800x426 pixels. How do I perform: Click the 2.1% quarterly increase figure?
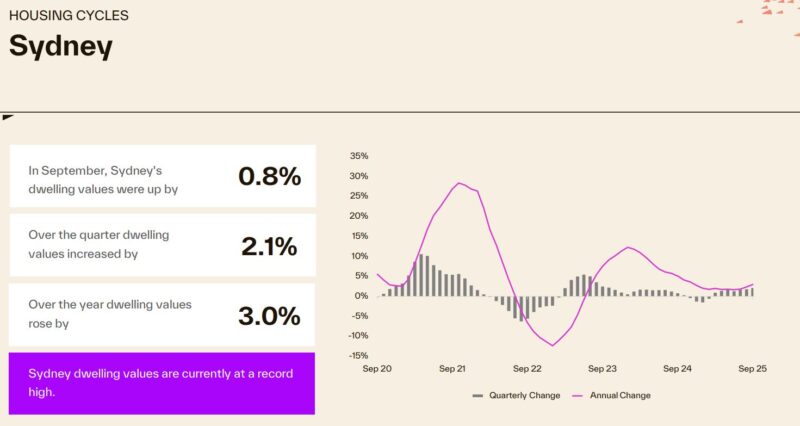pyautogui.click(x=270, y=246)
